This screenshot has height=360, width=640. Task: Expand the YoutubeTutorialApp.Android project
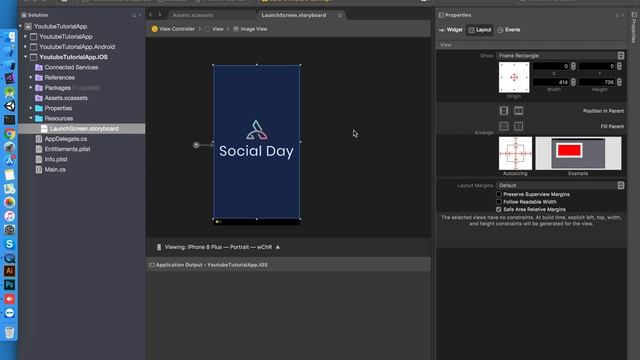25,47
